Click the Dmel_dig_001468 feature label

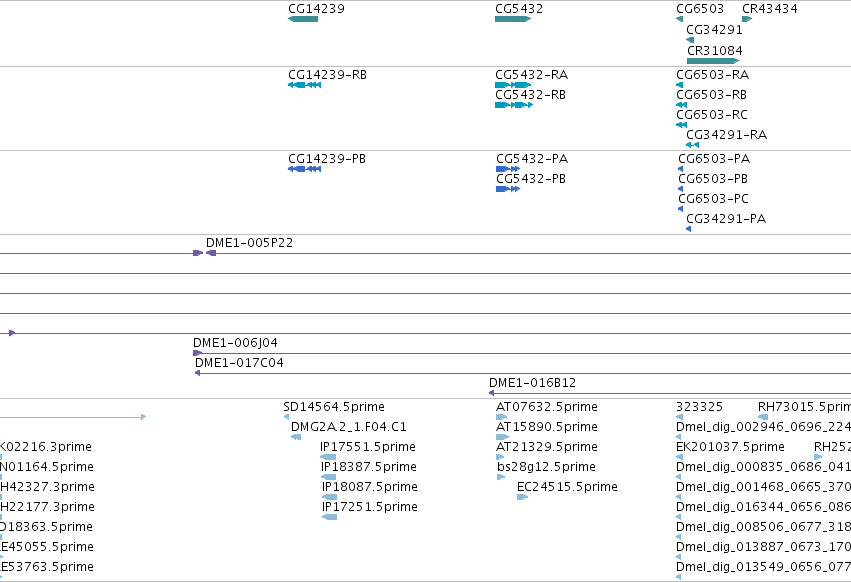763,486
